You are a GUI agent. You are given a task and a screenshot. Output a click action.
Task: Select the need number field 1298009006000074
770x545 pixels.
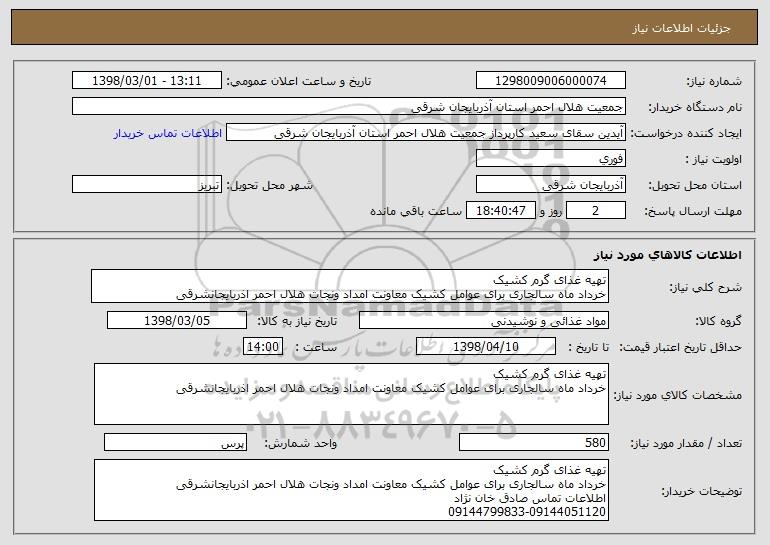pyautogui.click(x=550, y=81)
